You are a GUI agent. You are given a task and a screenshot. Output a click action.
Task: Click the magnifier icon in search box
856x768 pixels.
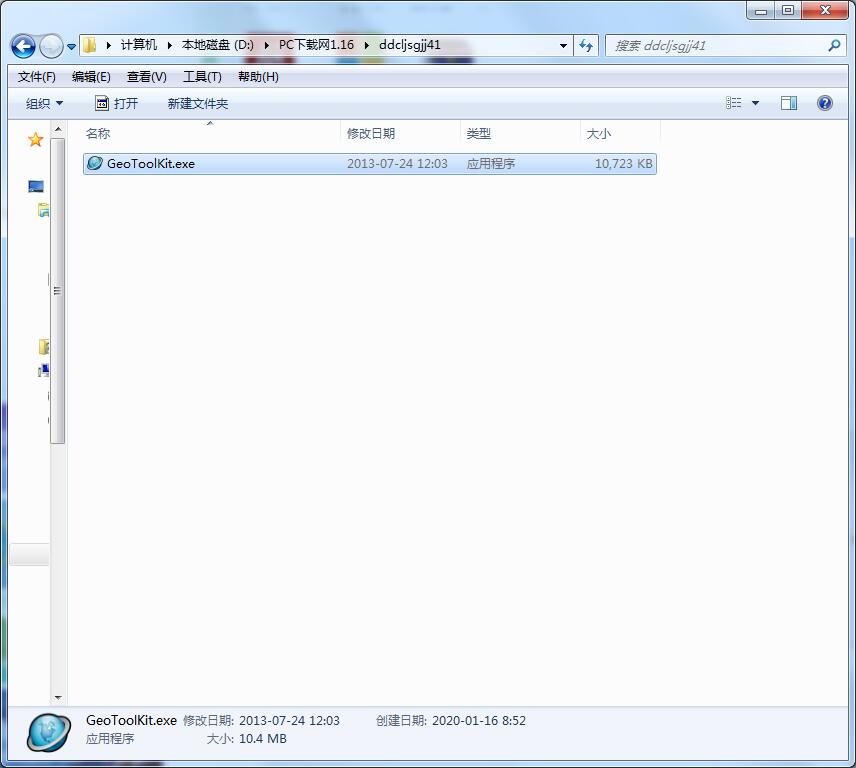coord(834,46)
